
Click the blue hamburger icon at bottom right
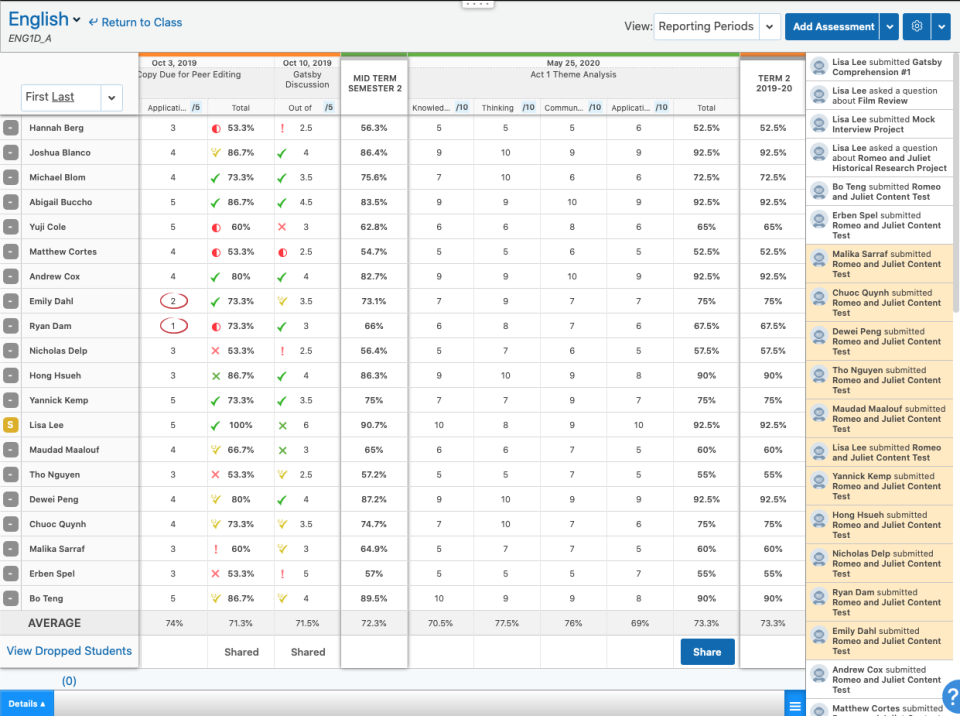[x=795, y=704]
